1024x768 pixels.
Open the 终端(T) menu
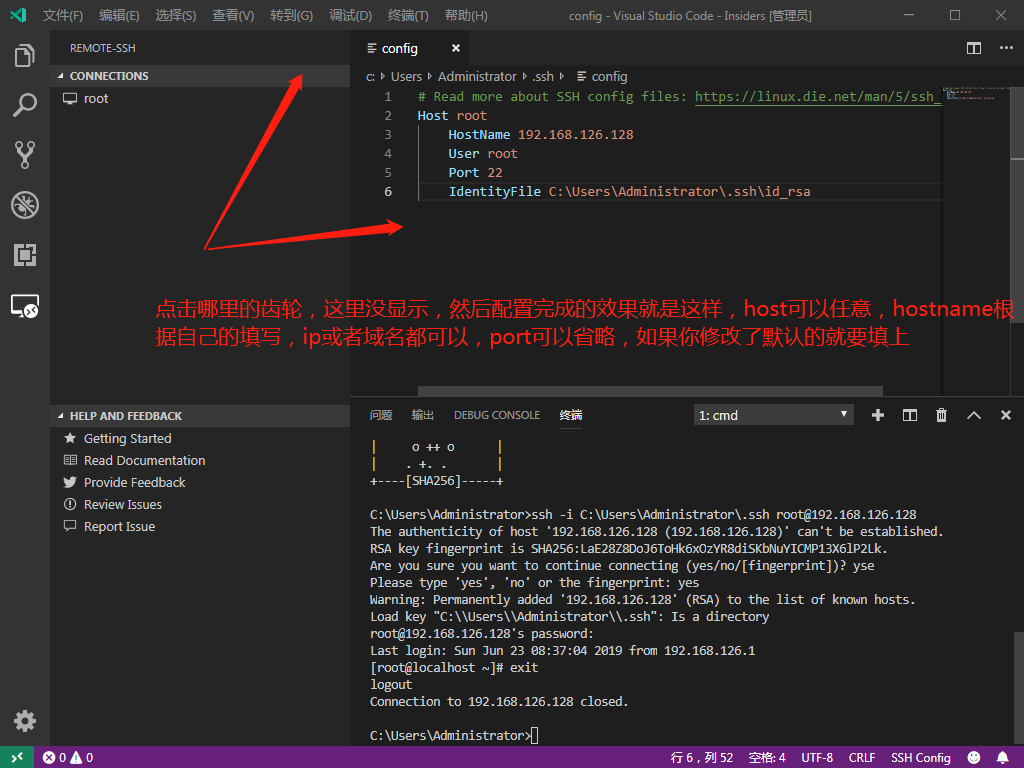coord(406,15)
